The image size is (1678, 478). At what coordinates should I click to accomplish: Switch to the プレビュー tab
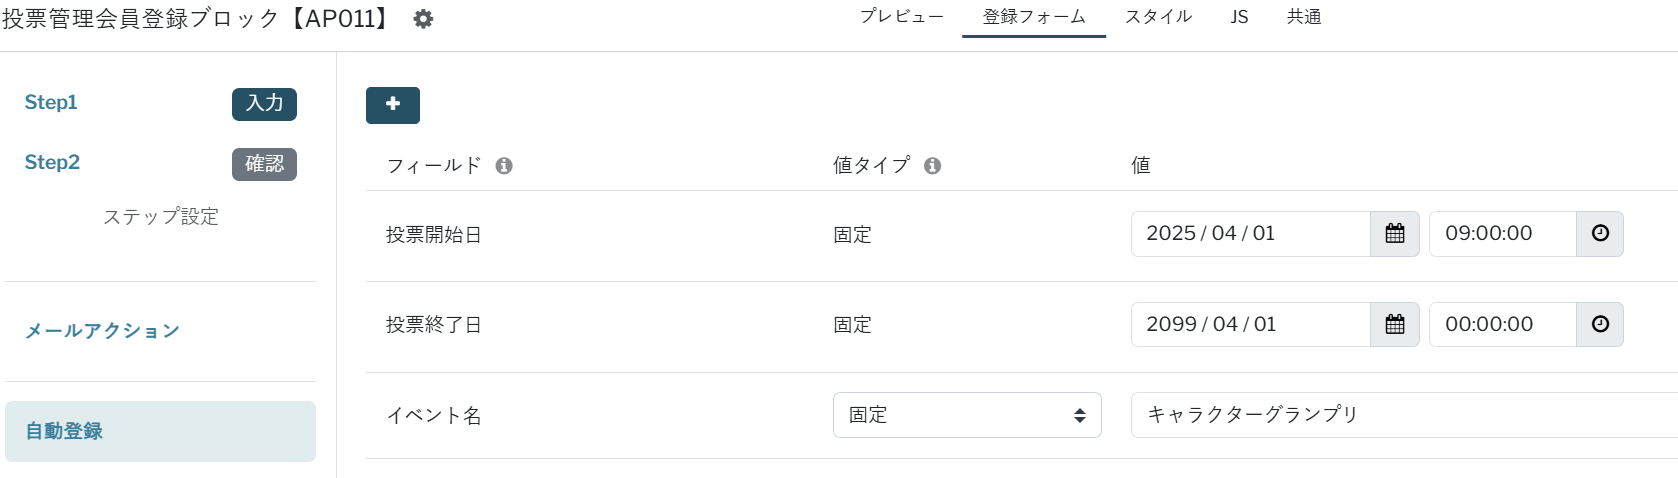[901, 17]
